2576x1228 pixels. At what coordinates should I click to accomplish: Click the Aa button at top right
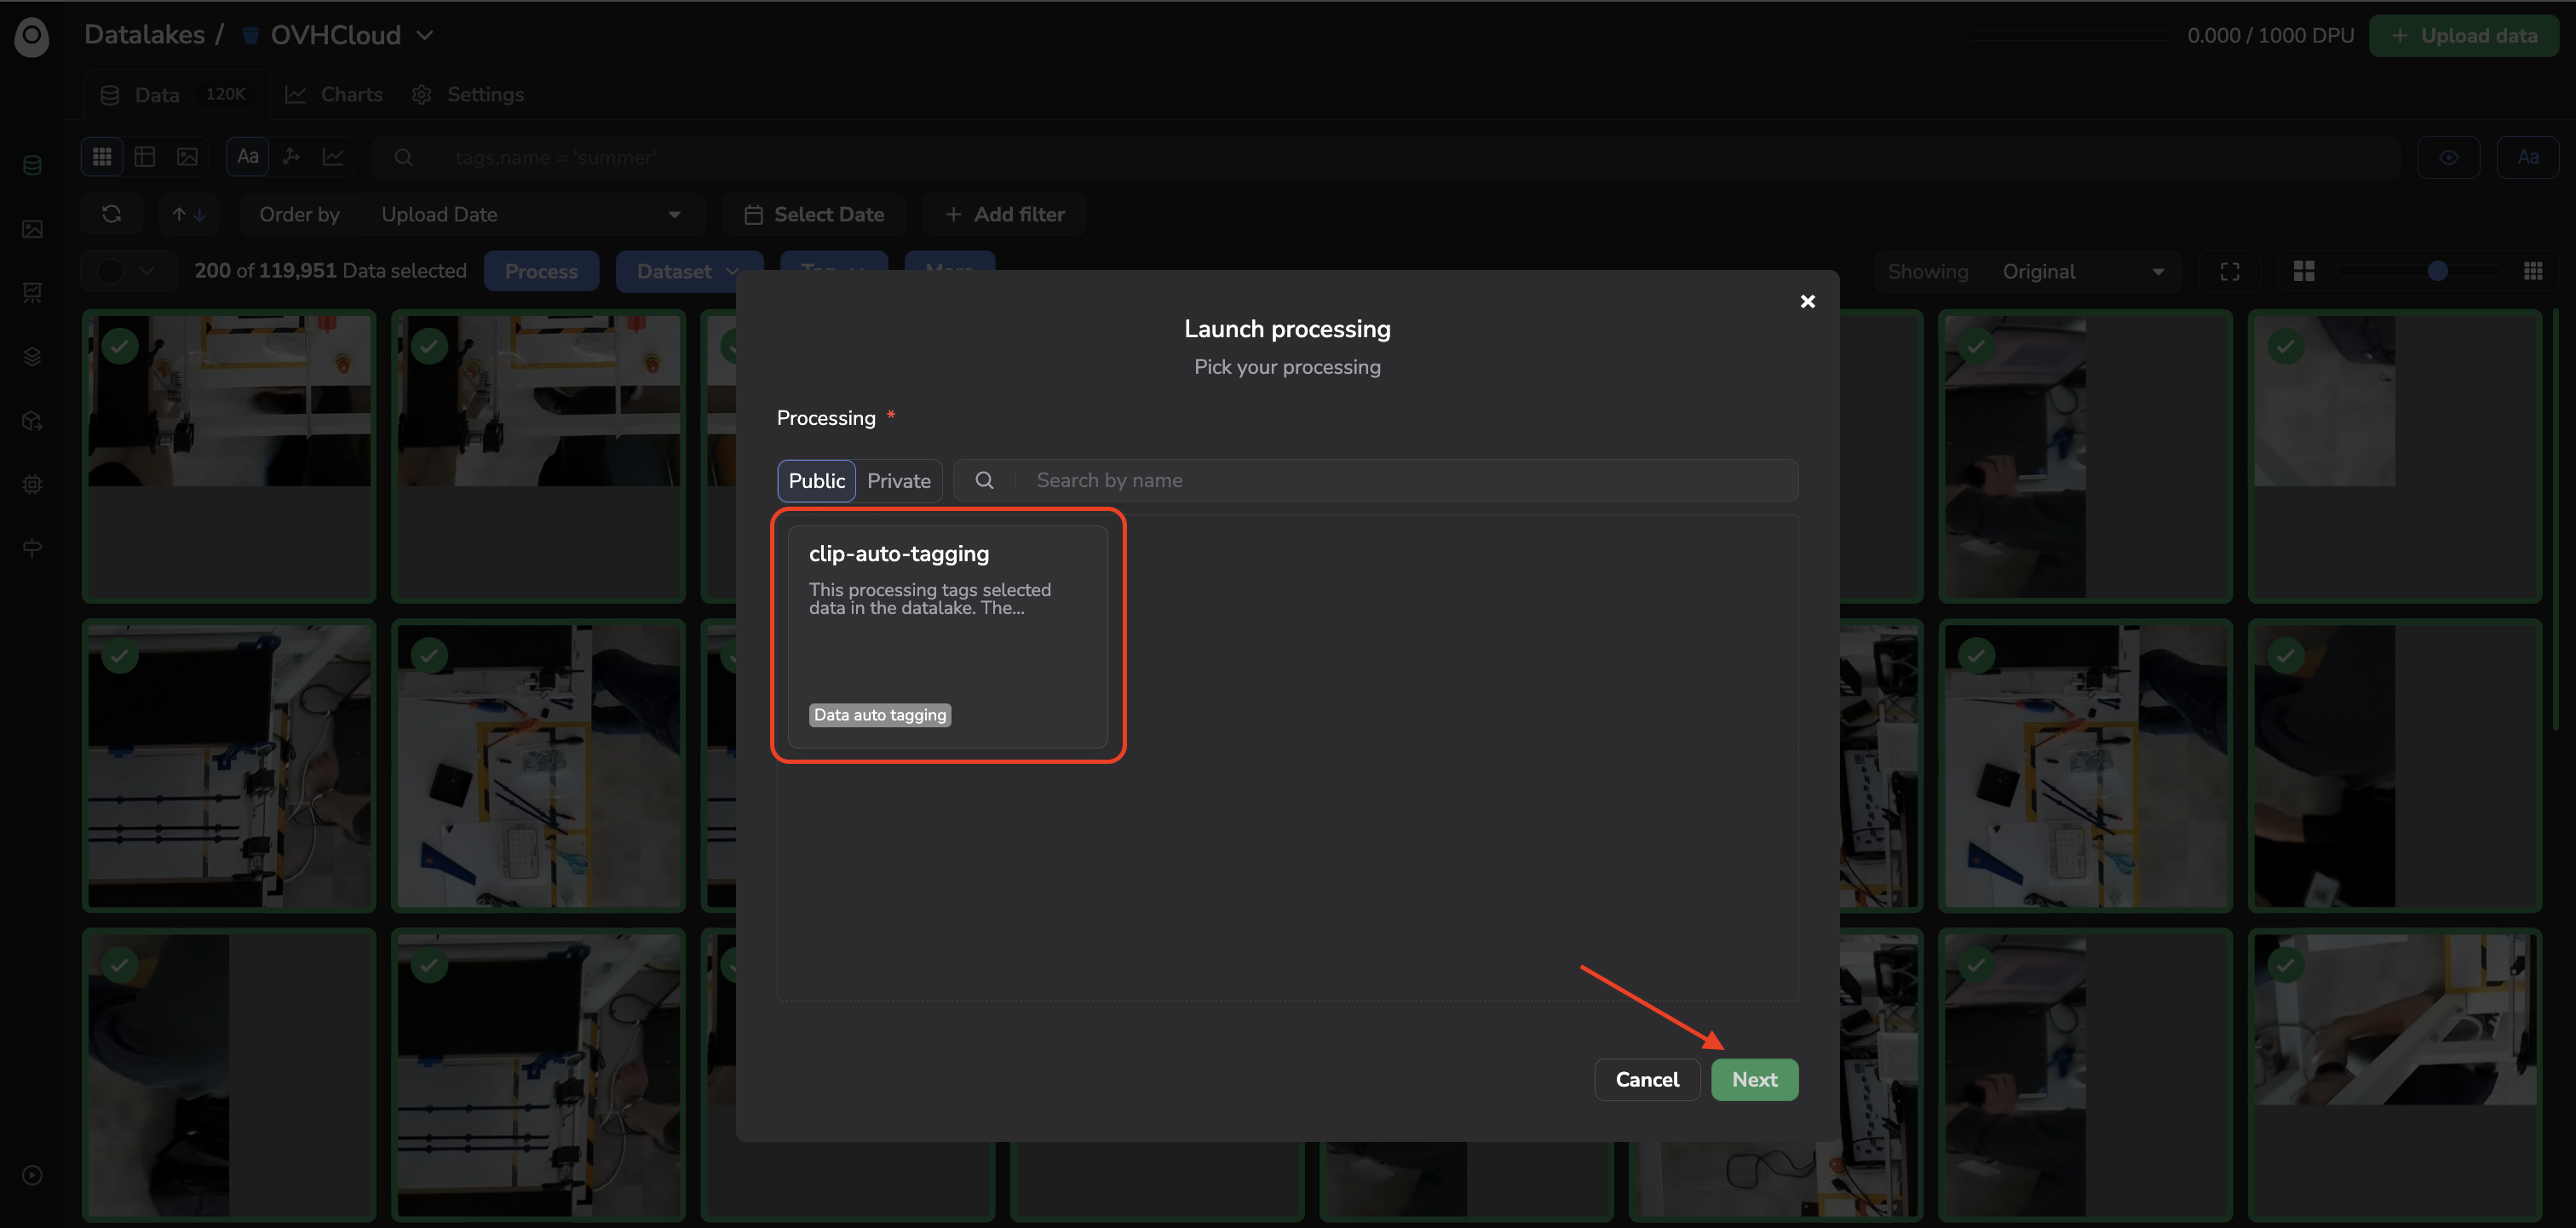click(x=2528, y=157)
